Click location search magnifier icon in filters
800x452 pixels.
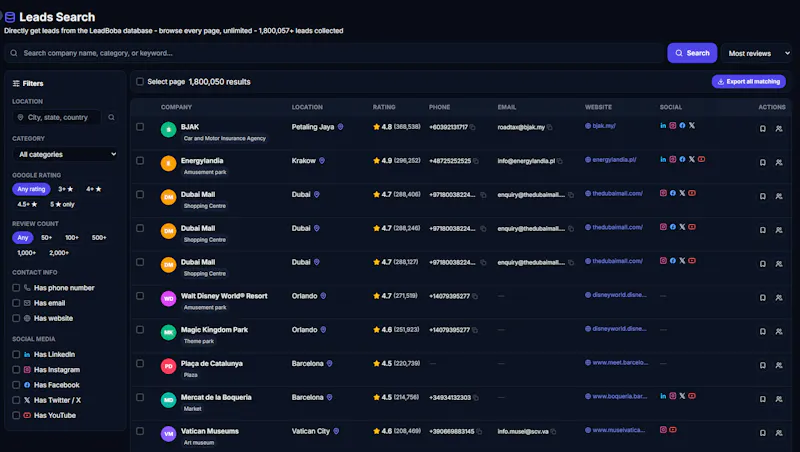[111, 117]
